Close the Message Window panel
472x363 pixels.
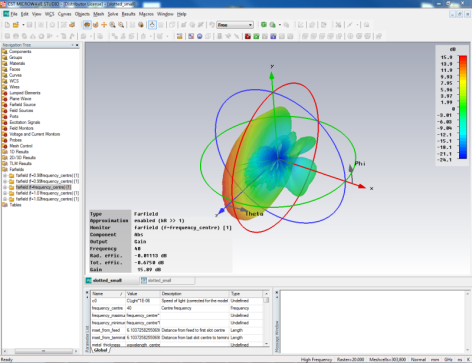point(277,293)
